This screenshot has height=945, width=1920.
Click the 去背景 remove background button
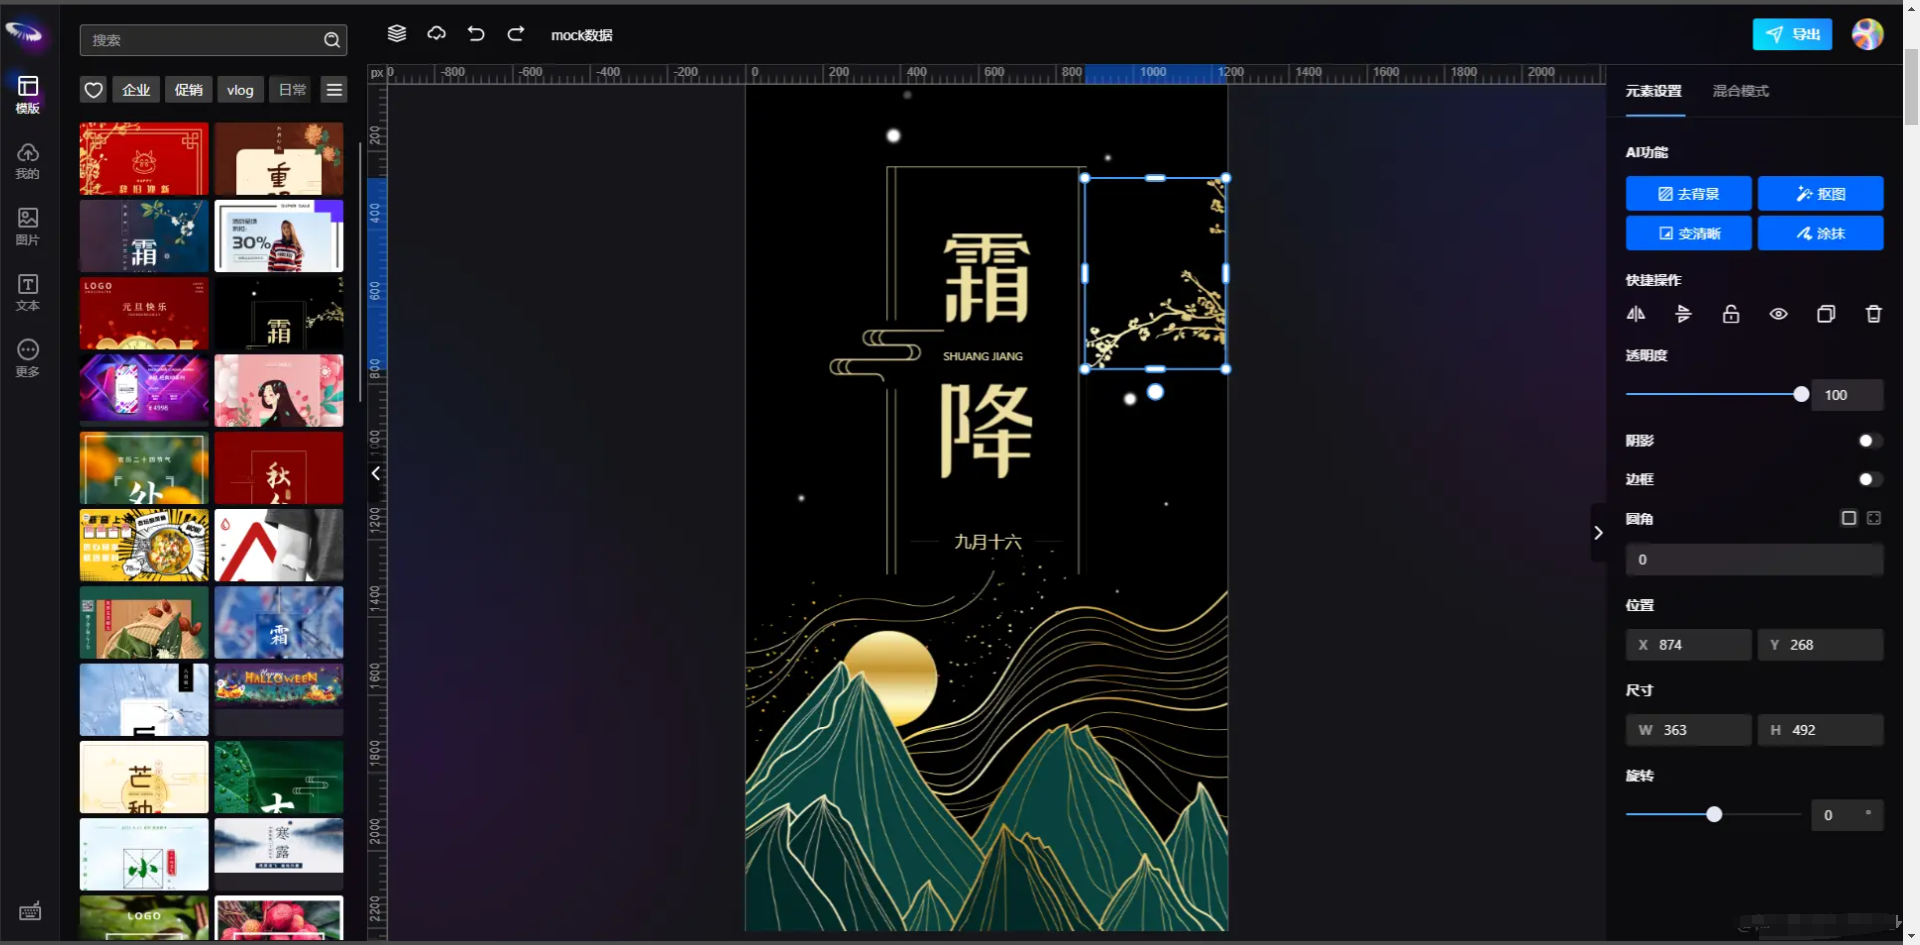click(1689, 194)
